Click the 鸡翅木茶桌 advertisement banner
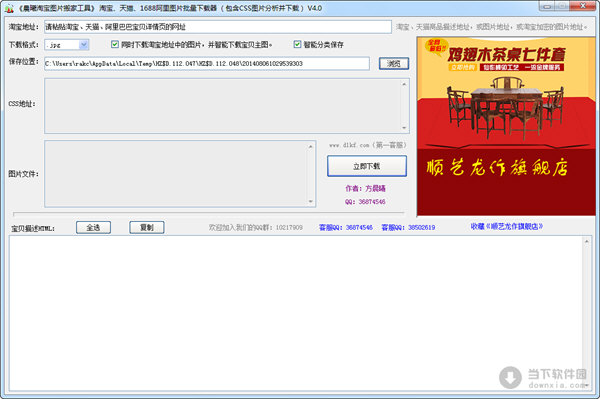This screenshot has width=600, height=399. coord(506,126)
